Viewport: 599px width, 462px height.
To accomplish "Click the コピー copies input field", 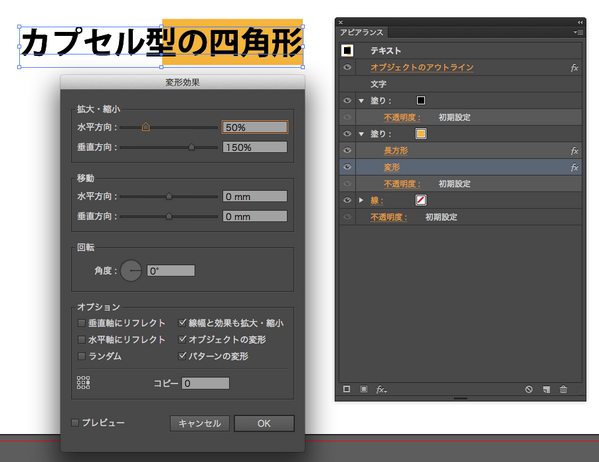I will pos(206,383).
